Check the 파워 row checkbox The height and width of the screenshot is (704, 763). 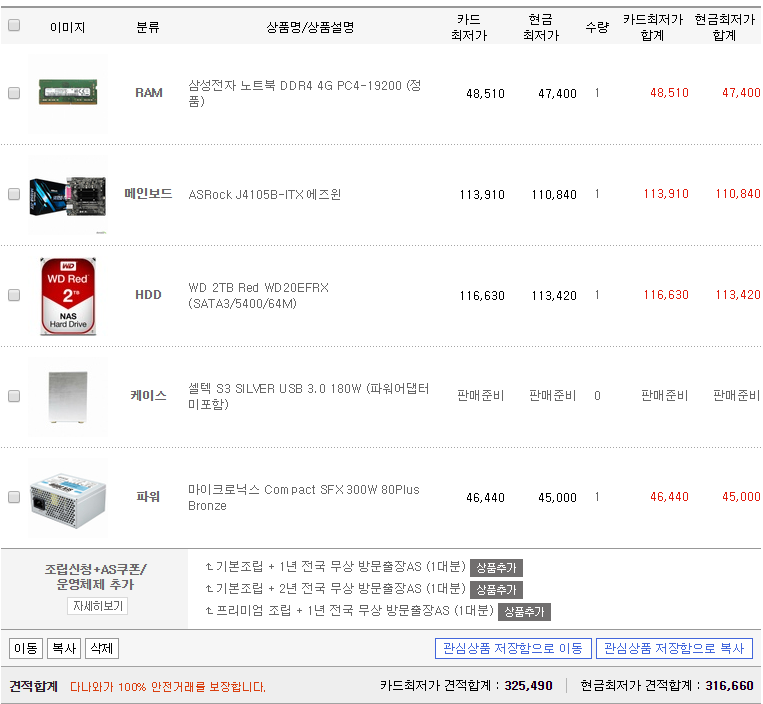click(14, 497)
